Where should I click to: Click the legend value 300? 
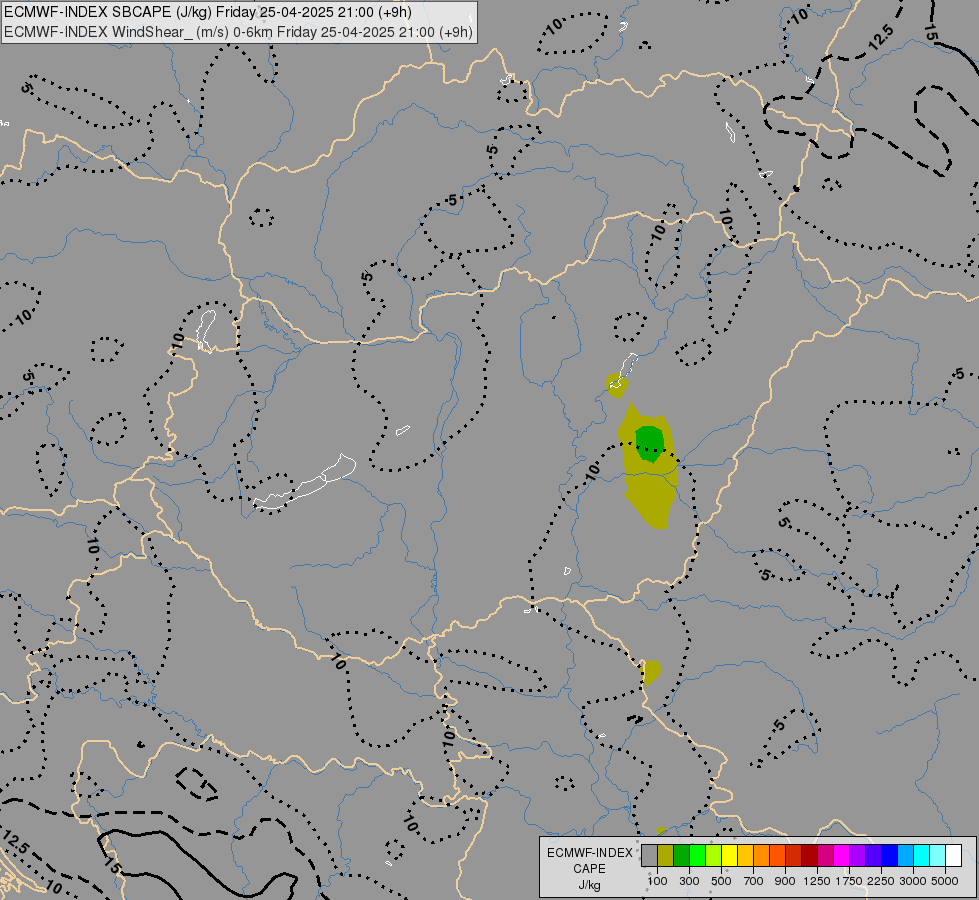point(689,881)
